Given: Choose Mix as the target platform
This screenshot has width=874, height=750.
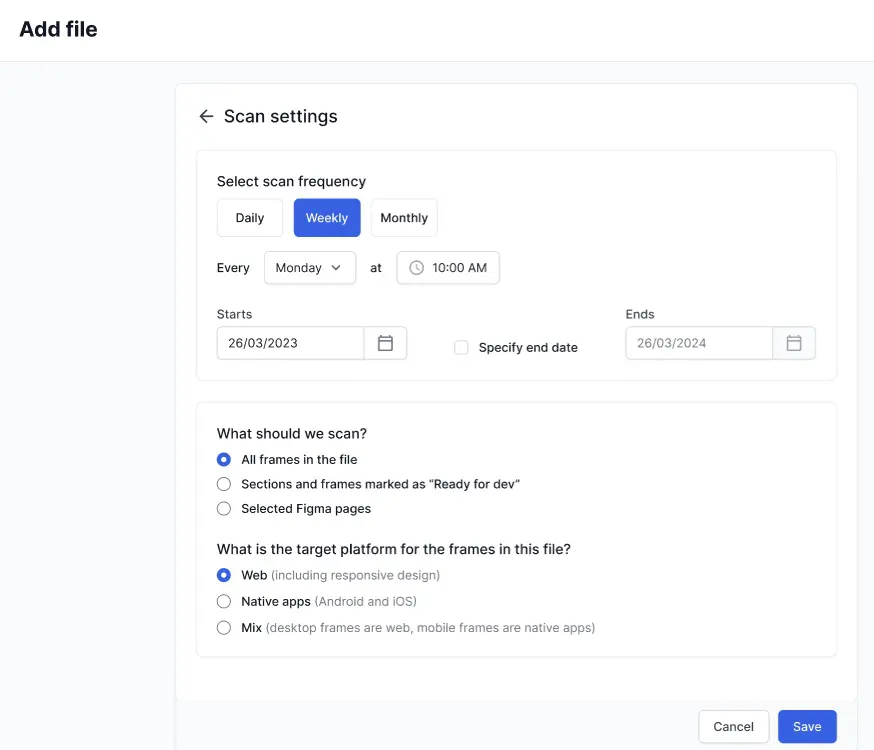Looking at the screenshot, I should pyautogui.click(x=224, y=627).
